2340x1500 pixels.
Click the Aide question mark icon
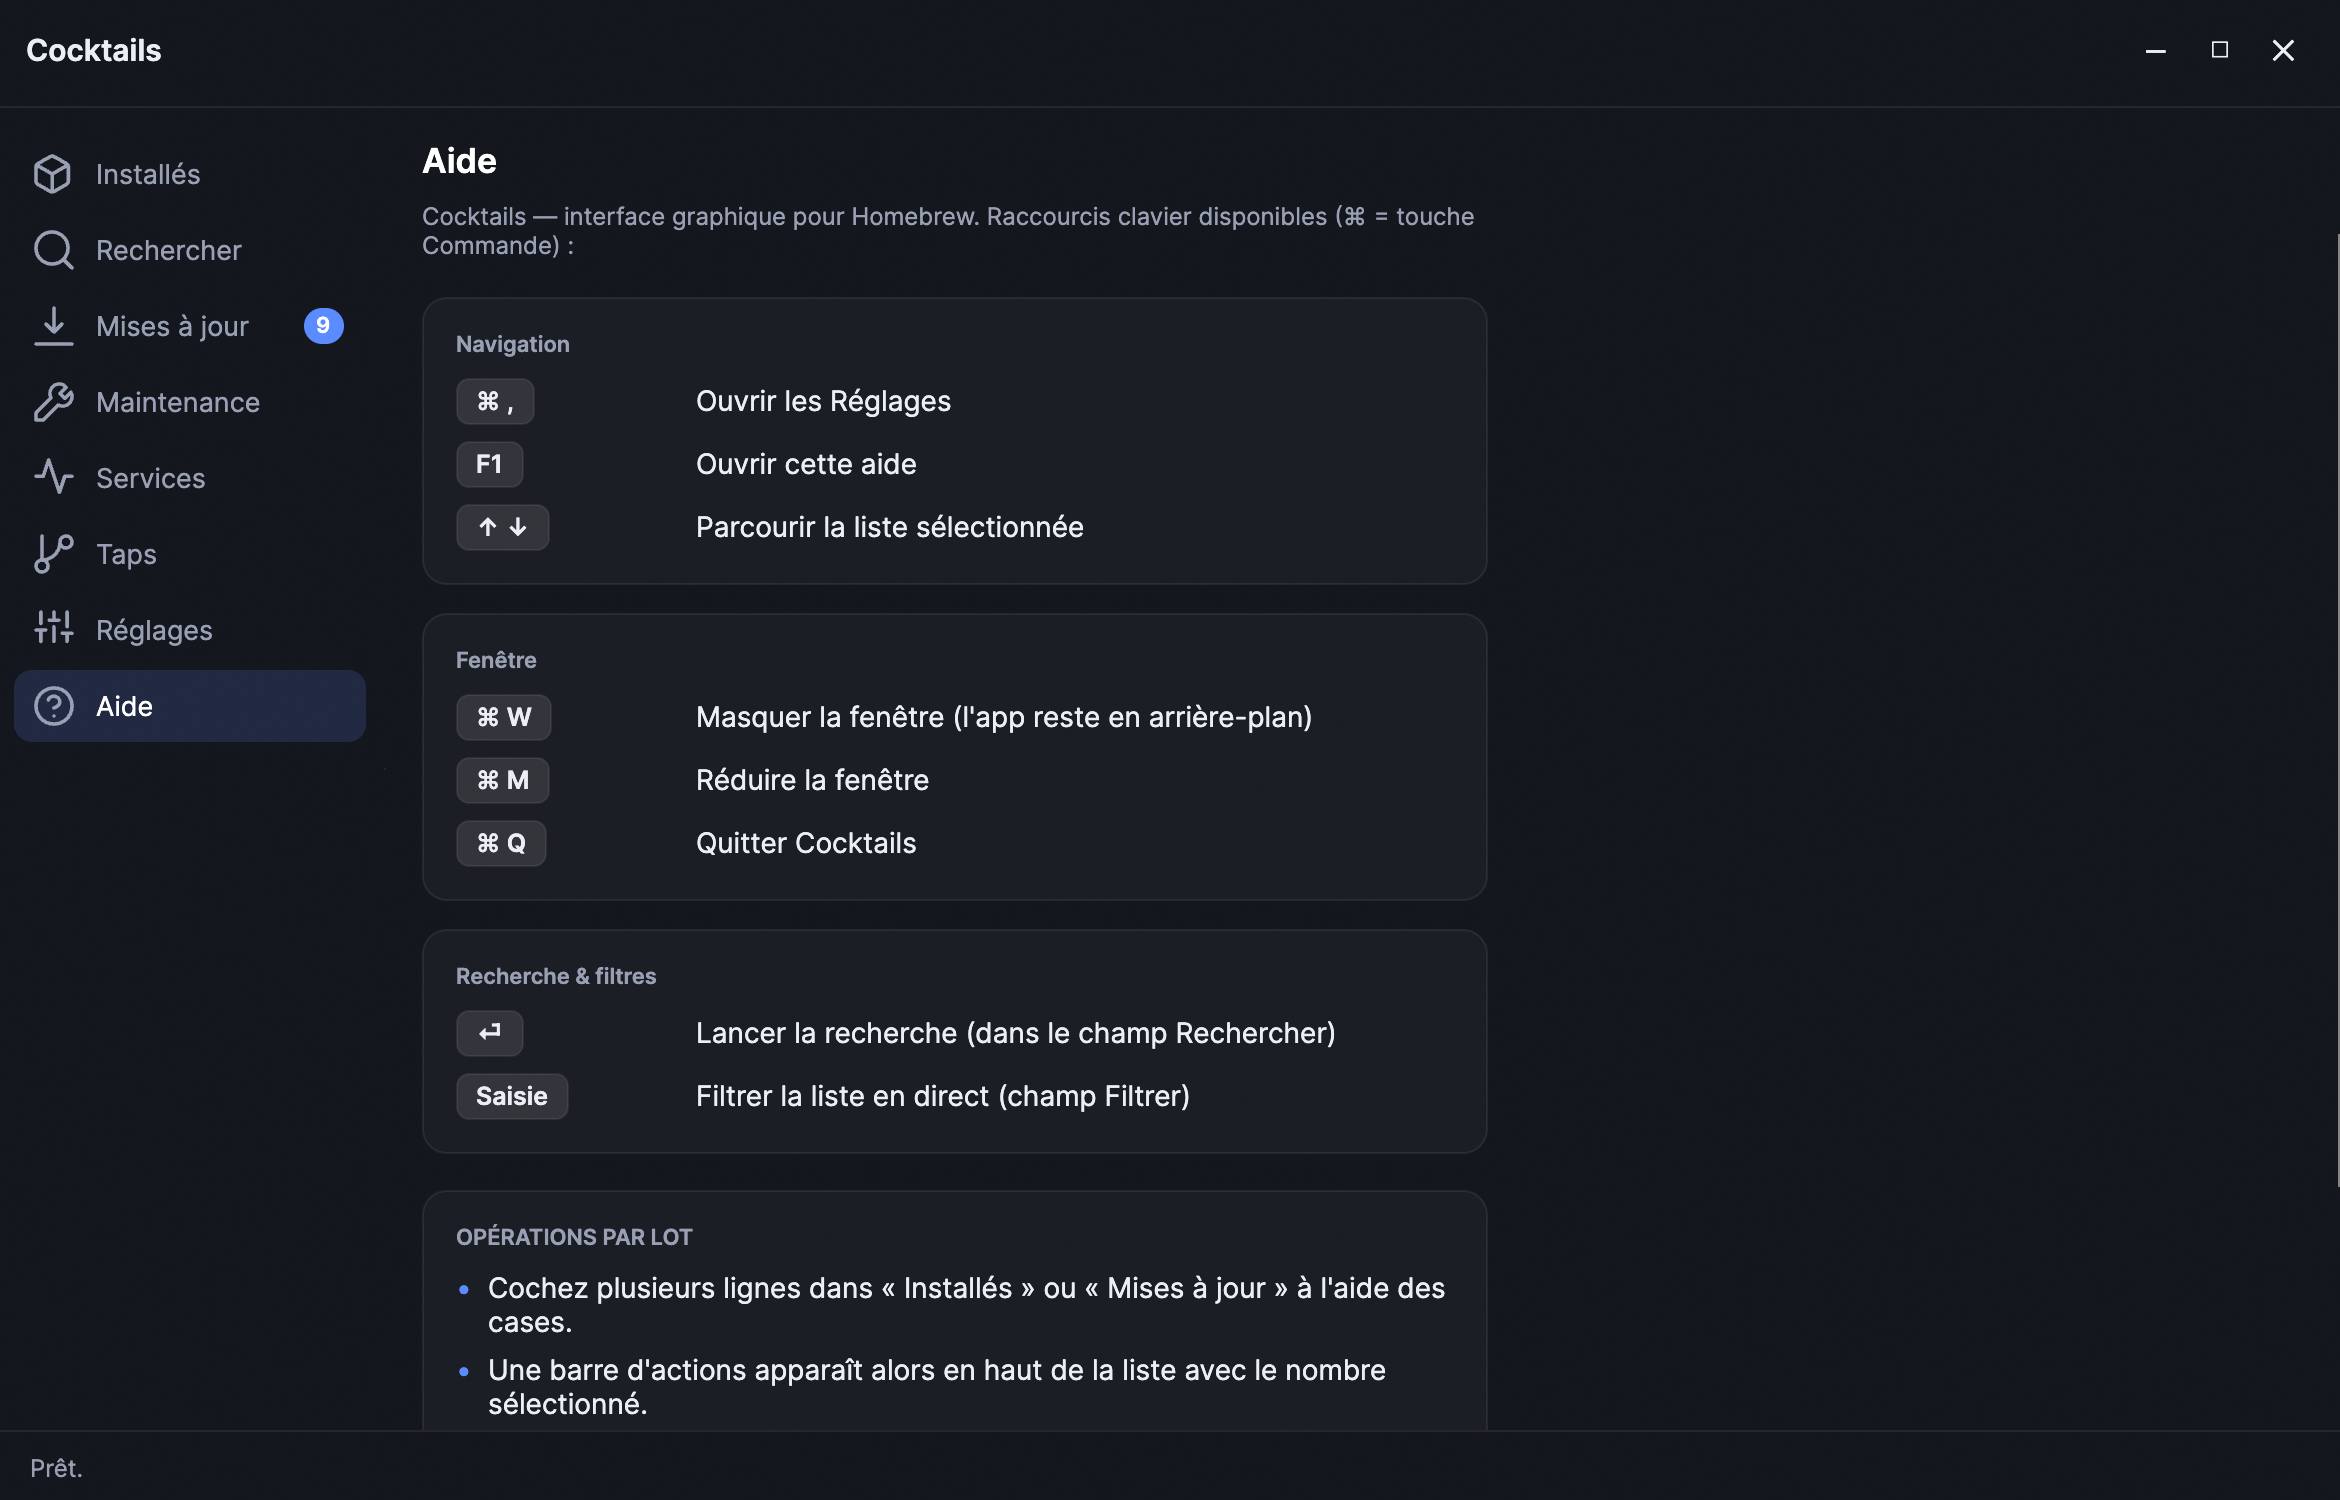(x=53, y=706)
